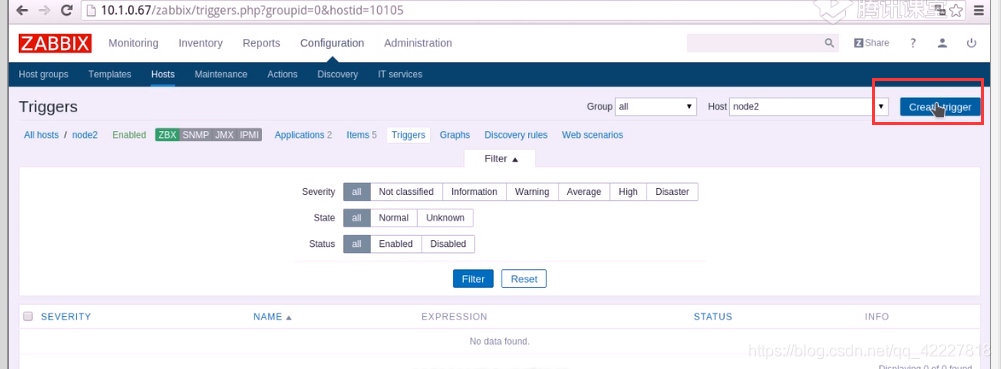Tick the select-all table checkbox

[x=28, y=316]
